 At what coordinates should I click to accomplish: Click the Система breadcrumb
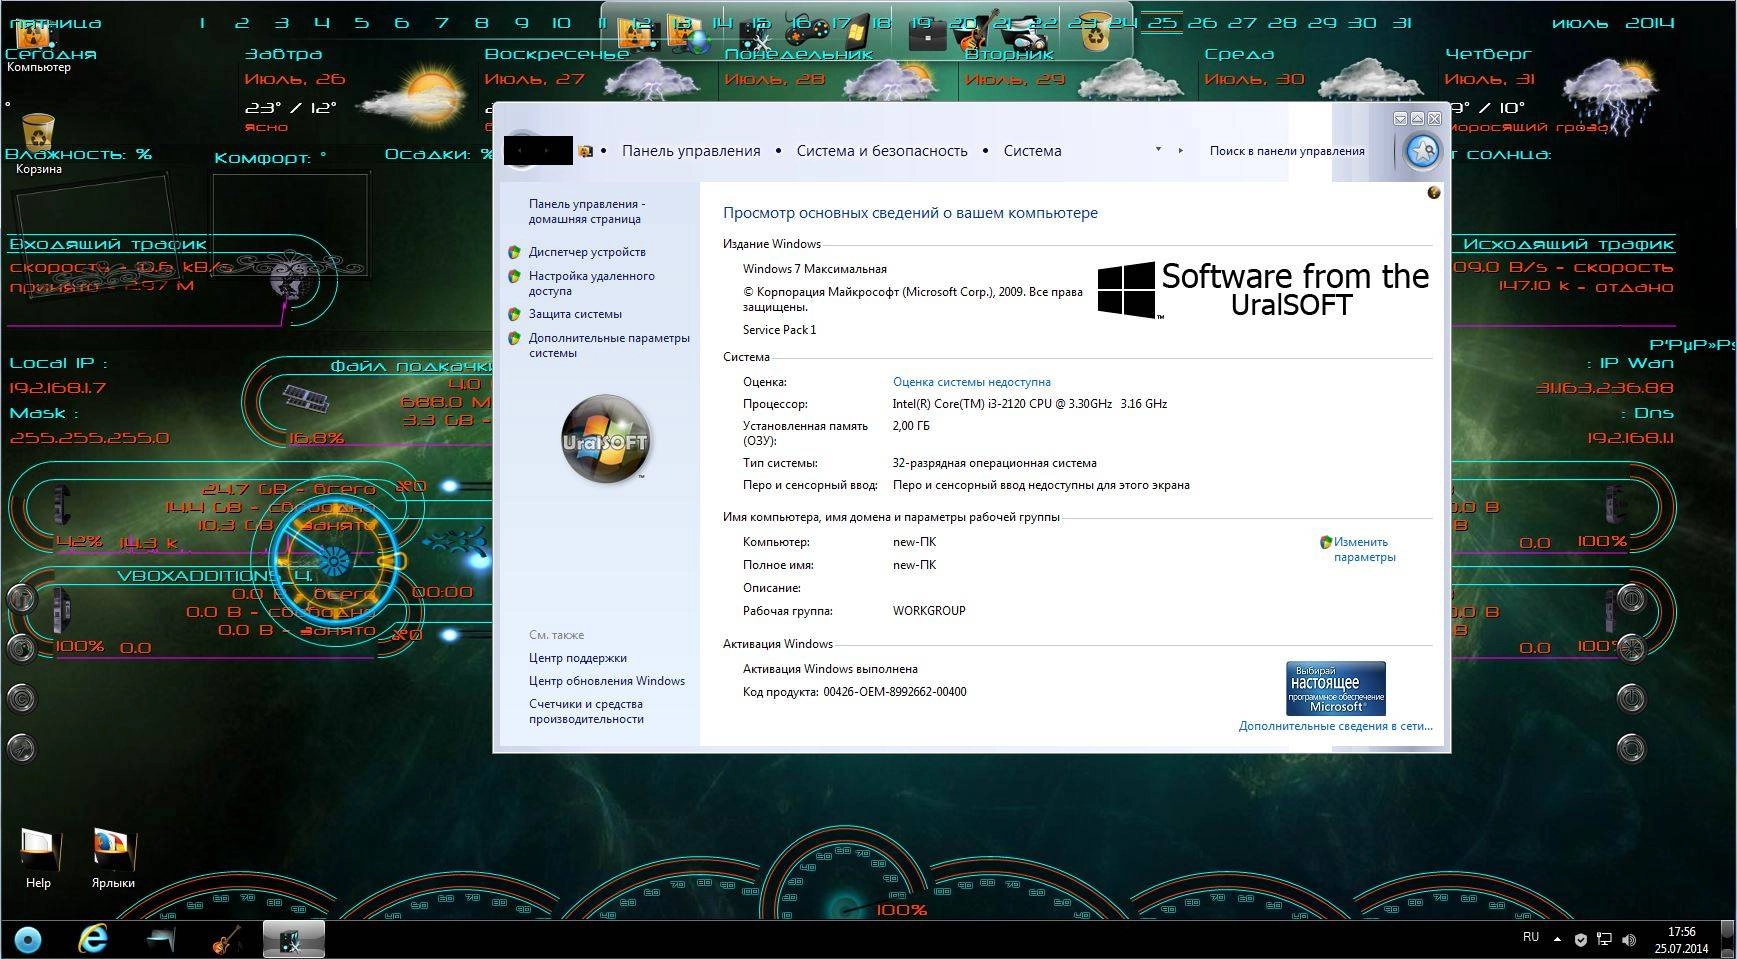point(1033,151)
